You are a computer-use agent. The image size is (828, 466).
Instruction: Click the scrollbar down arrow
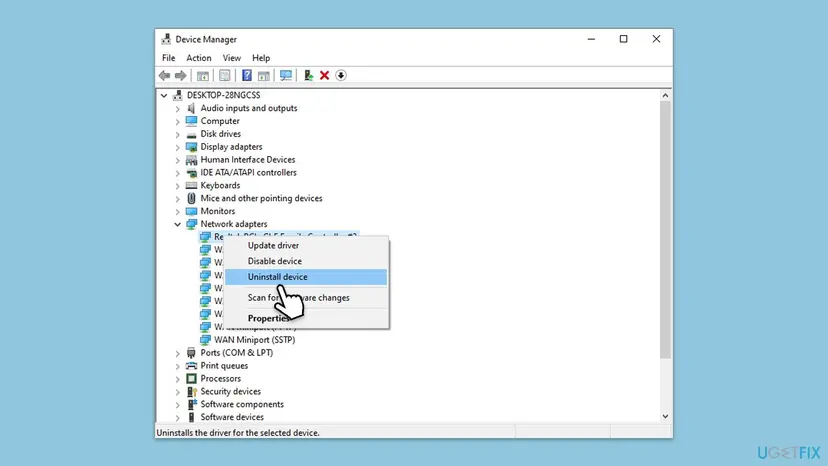pos(665,416)
